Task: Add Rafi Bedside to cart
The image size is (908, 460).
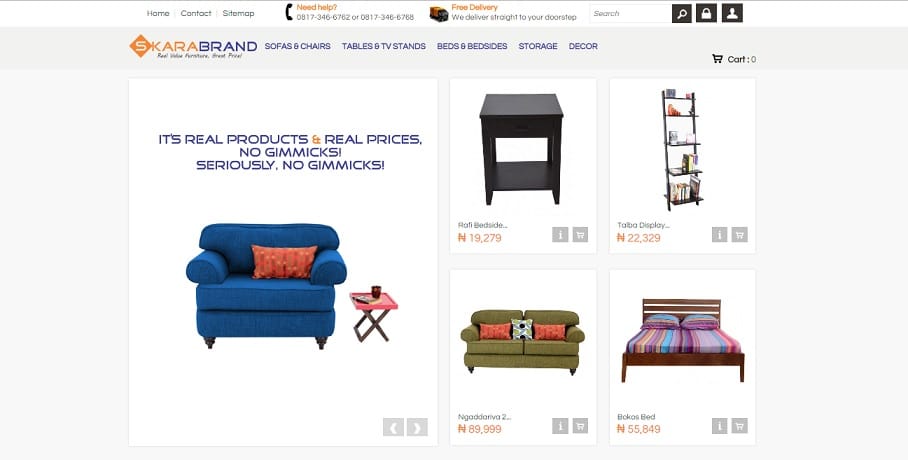Action: pos(580,235)
